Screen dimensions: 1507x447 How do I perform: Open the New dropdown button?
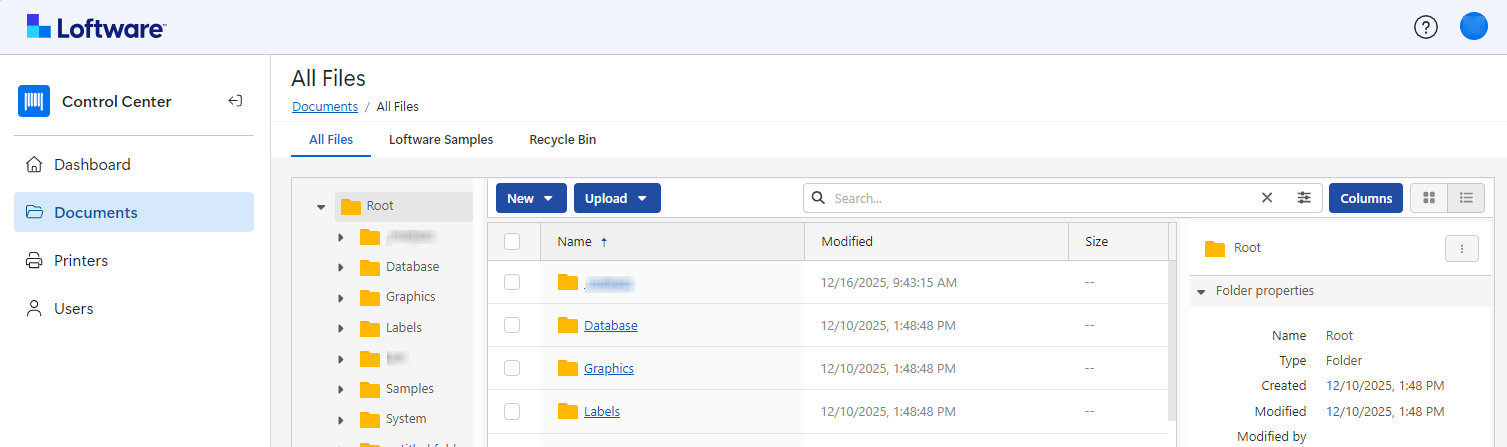pyautogui.click(x=531, y=198)
